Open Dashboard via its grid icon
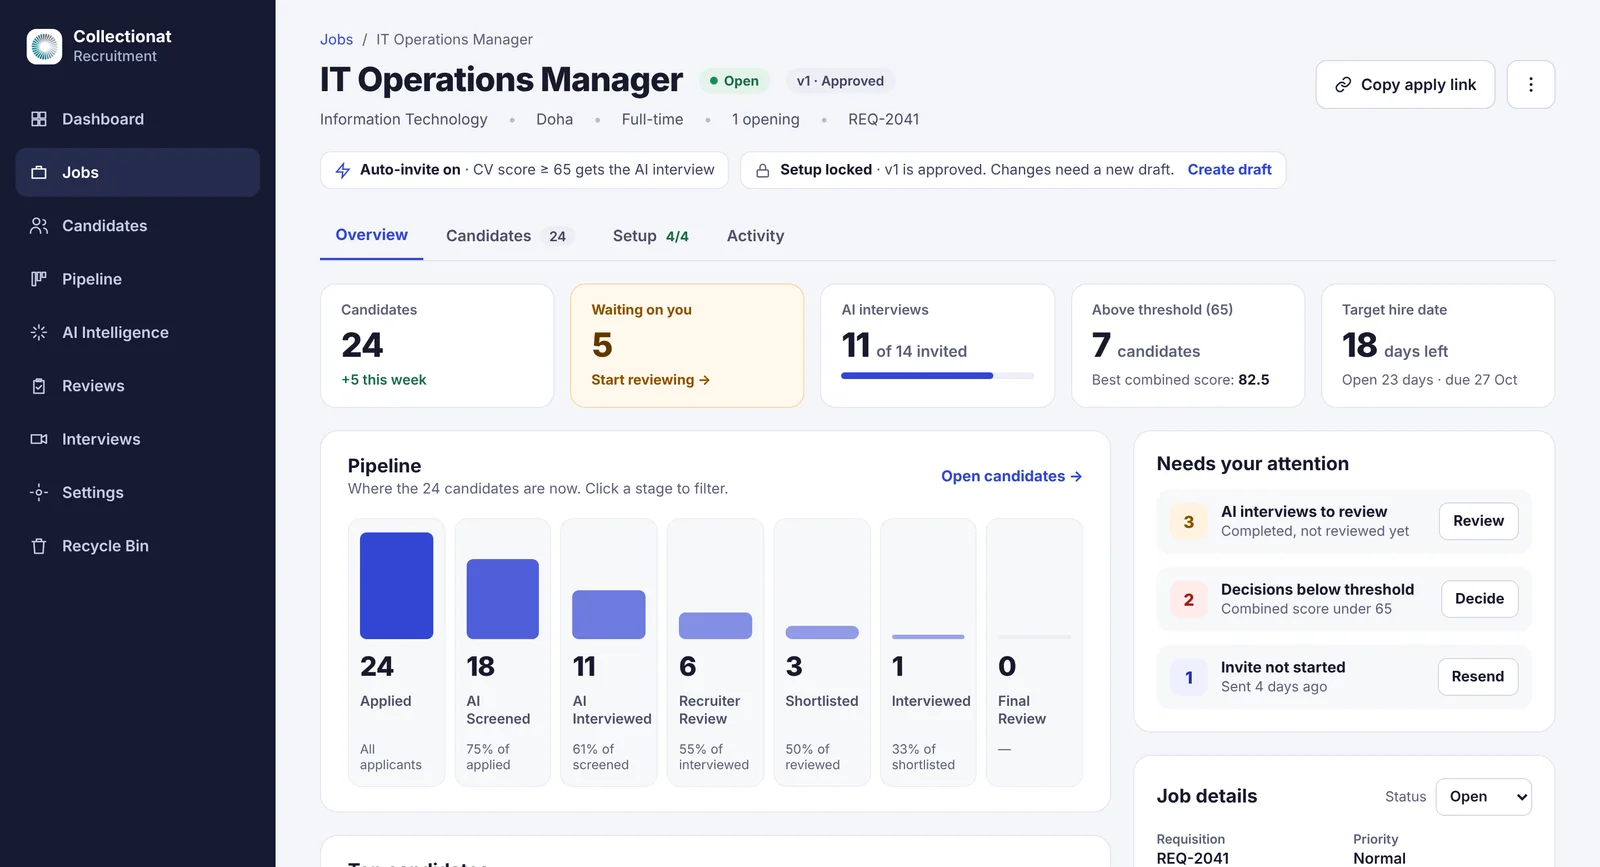This screenshot has width=1600, height=867. pyautogui.click(x=39, y=119)
